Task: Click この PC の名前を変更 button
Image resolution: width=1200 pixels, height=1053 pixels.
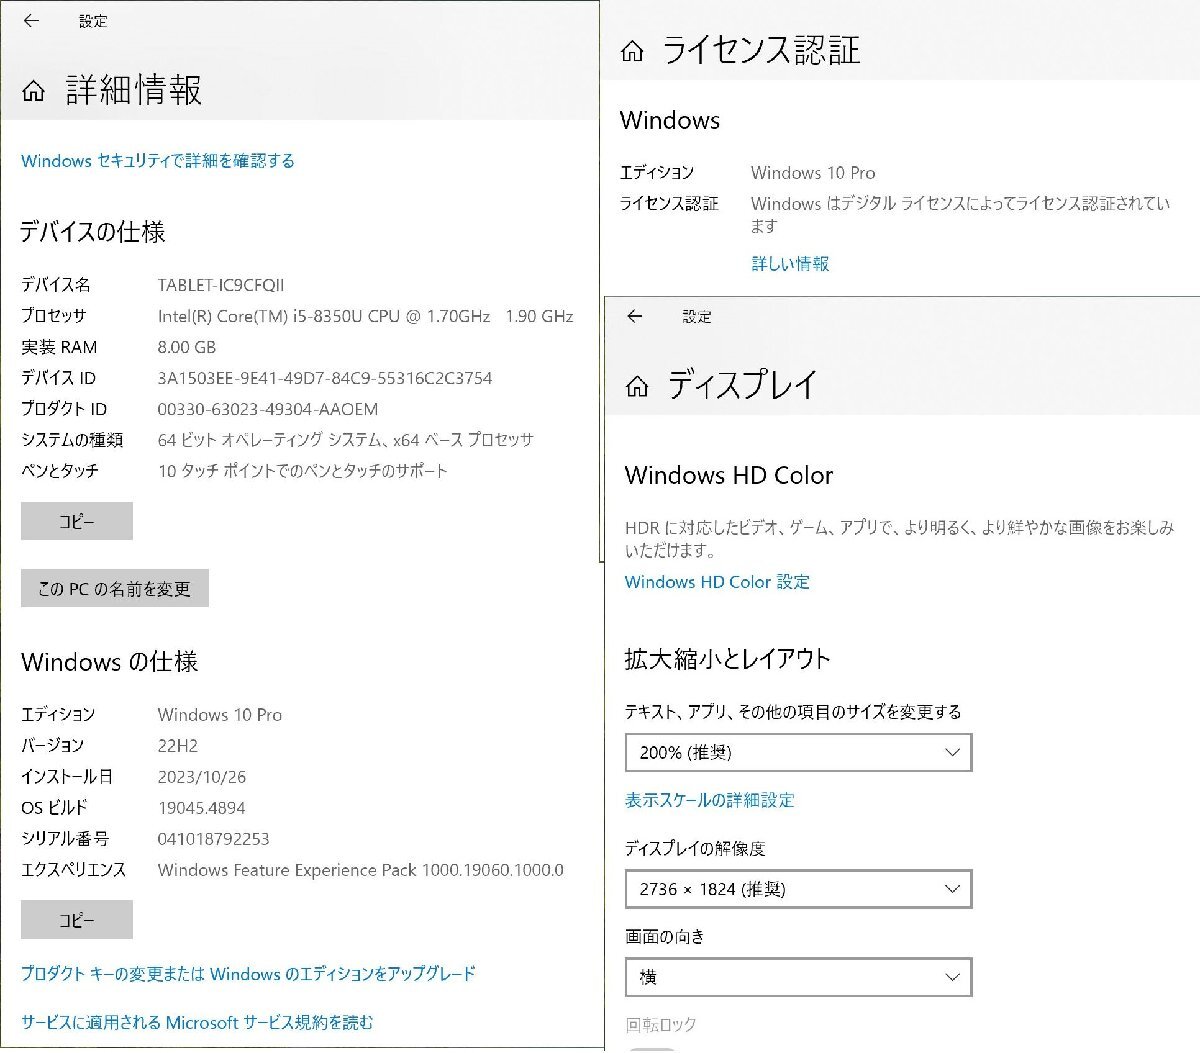Action: [115, 589]
